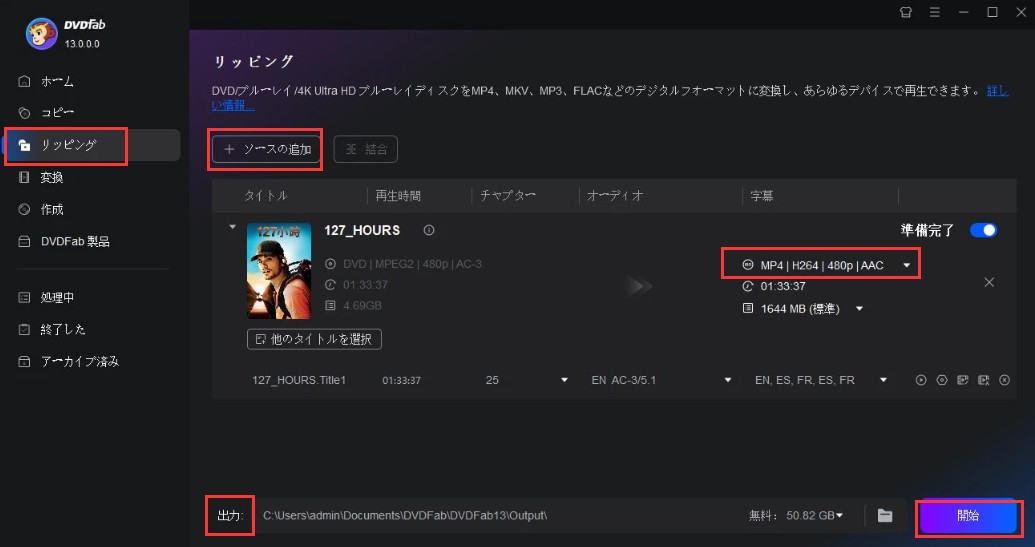This screenshot has width=1035, height=547.
Task: Preview Title1 with play icon
Action: tap(921, 380)
